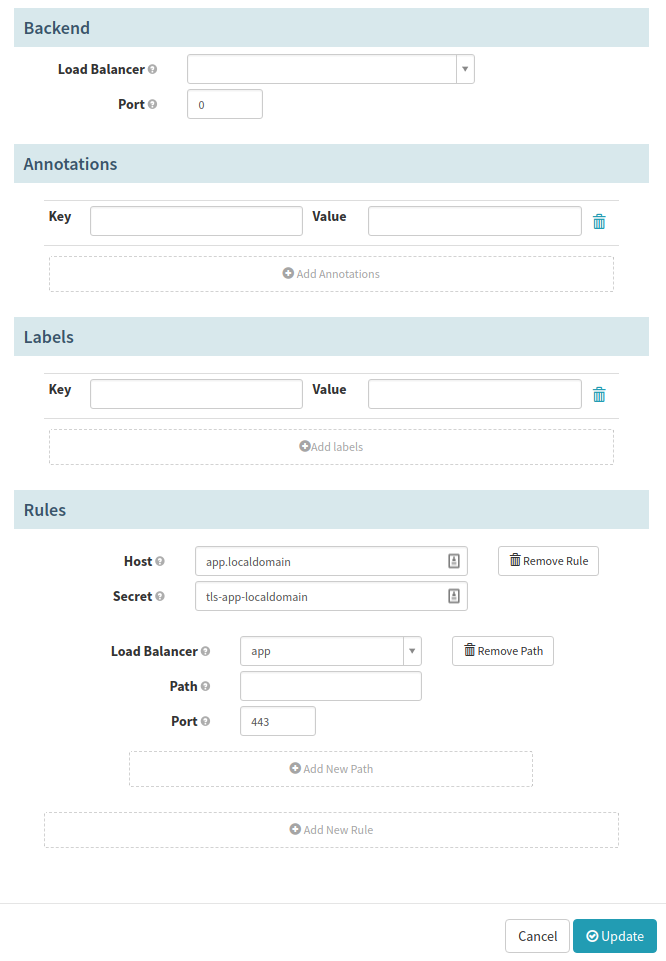The width and height of the screenshot is (666, 961).
Task: Open the Backend Load Balancer dropdown
Action: (x=464, y=69)
